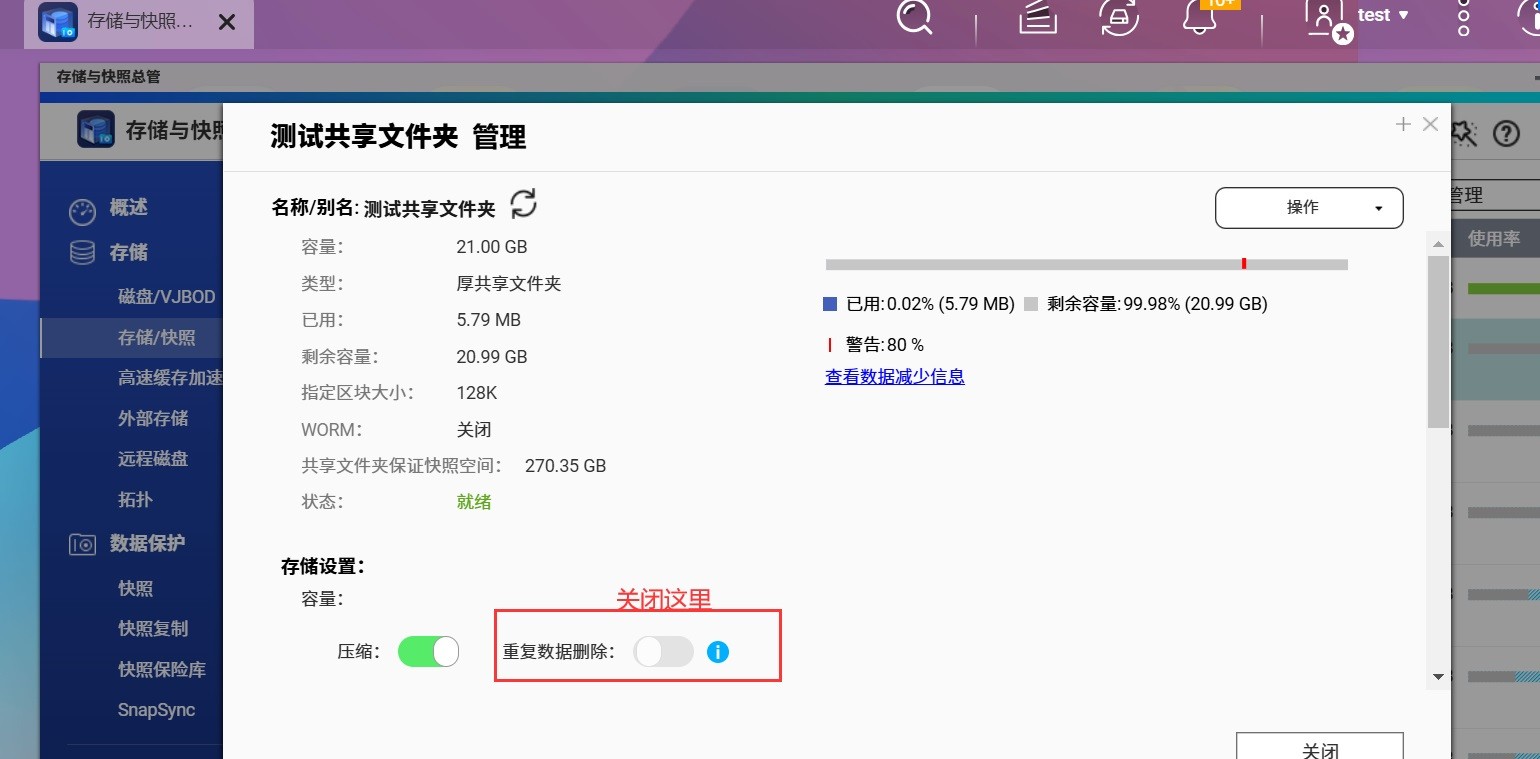Select 外部存储 in the sidebar
Screen dimensions: 1540x759
pyautogui.click(x=153, y=418)
